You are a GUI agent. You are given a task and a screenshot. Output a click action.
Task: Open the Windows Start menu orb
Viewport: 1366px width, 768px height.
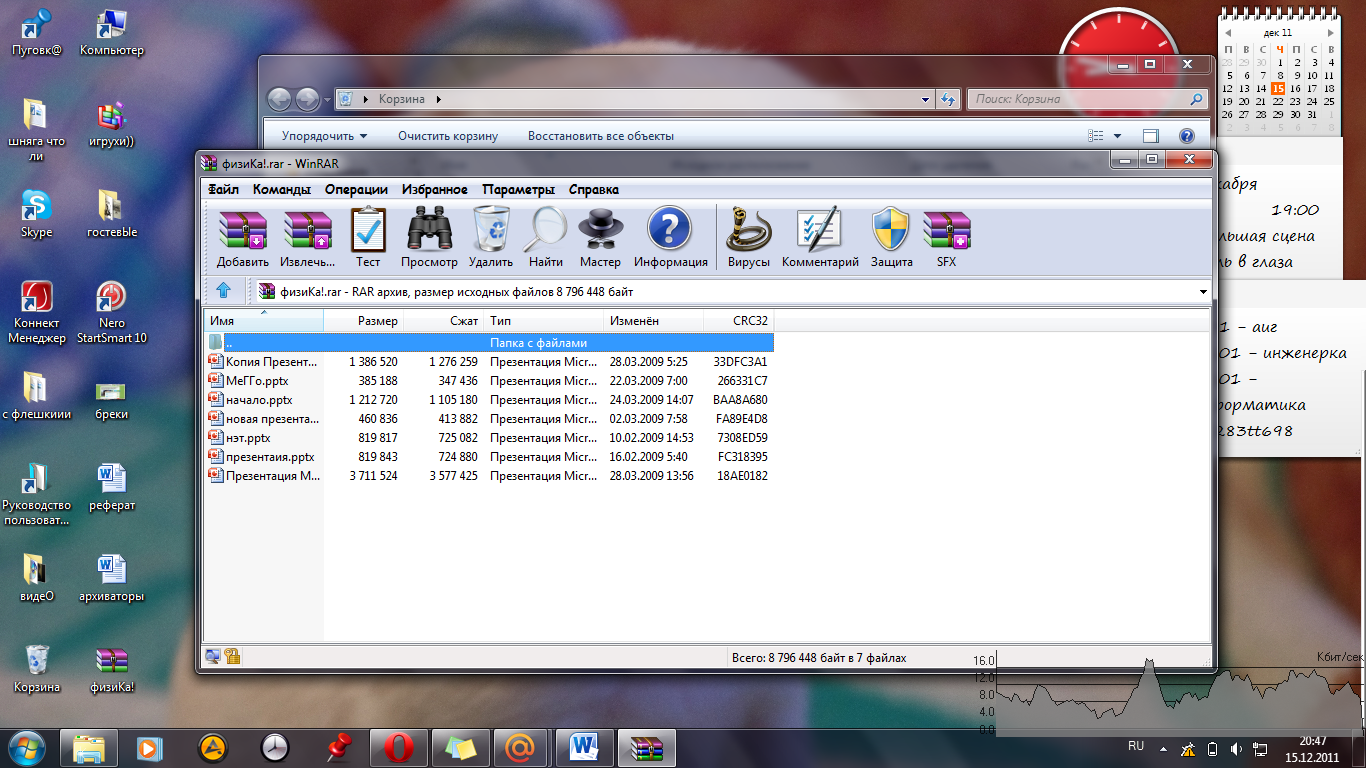[27, 746]
